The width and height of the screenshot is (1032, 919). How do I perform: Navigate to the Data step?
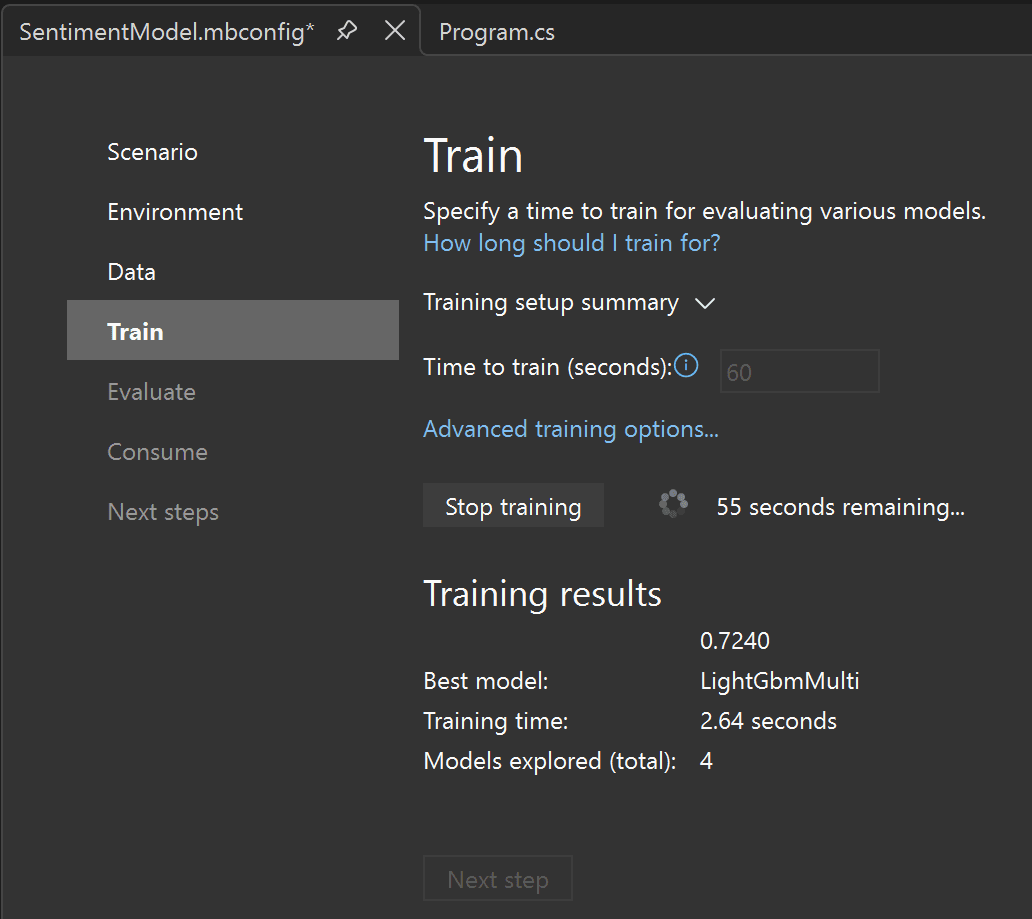(131, 272)
